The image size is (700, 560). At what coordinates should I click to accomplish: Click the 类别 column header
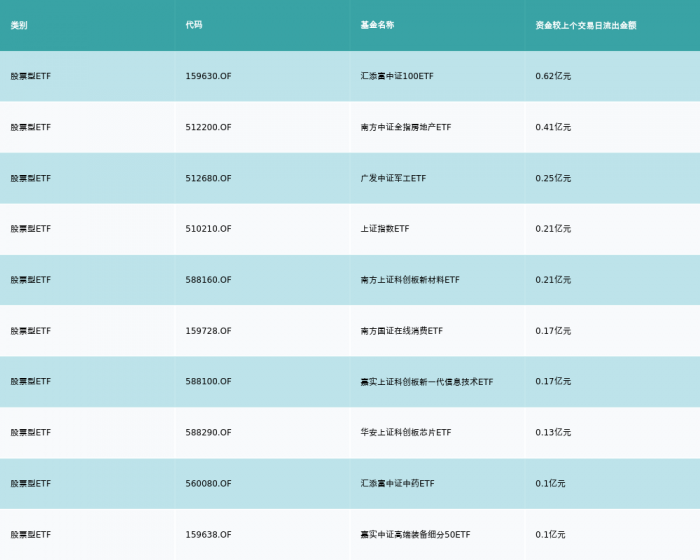tap(19, 25)
